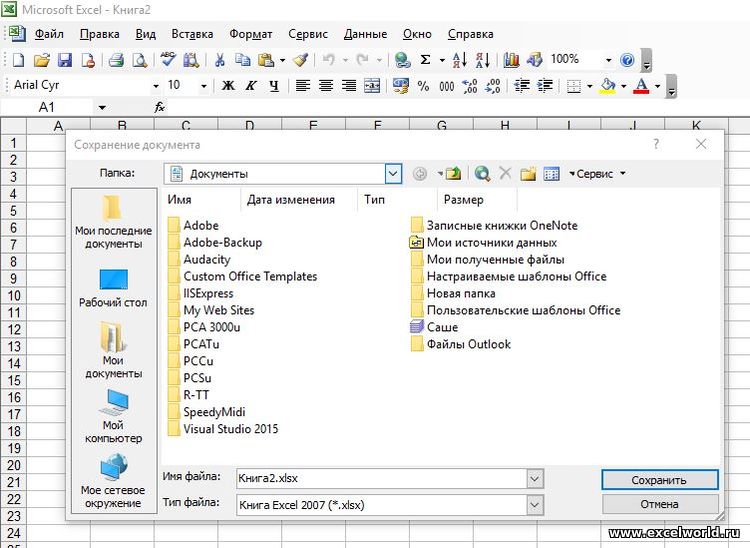
Task: Select the Visual Studio 2015 folder
Action: 223,429
